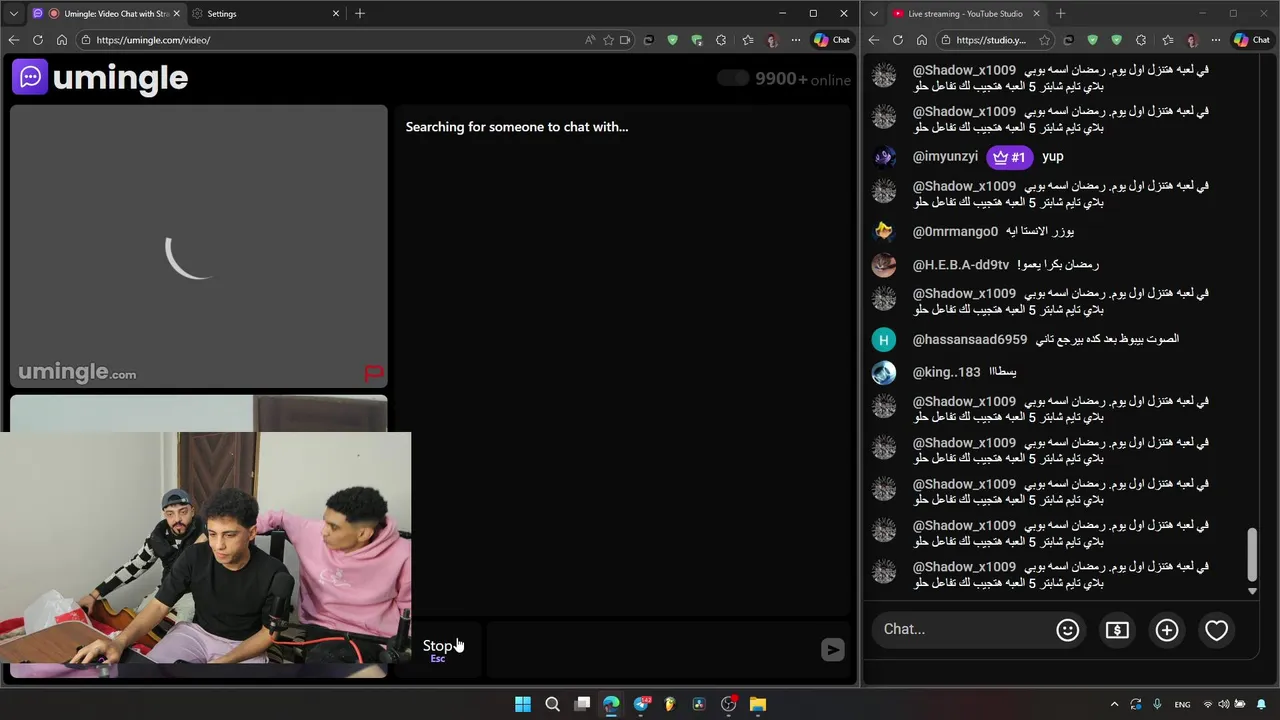This screenshot has height=720, width=1280.
Task: Open Task View on the taskbar
Action: pyautogui.click(x=582, y=704)
